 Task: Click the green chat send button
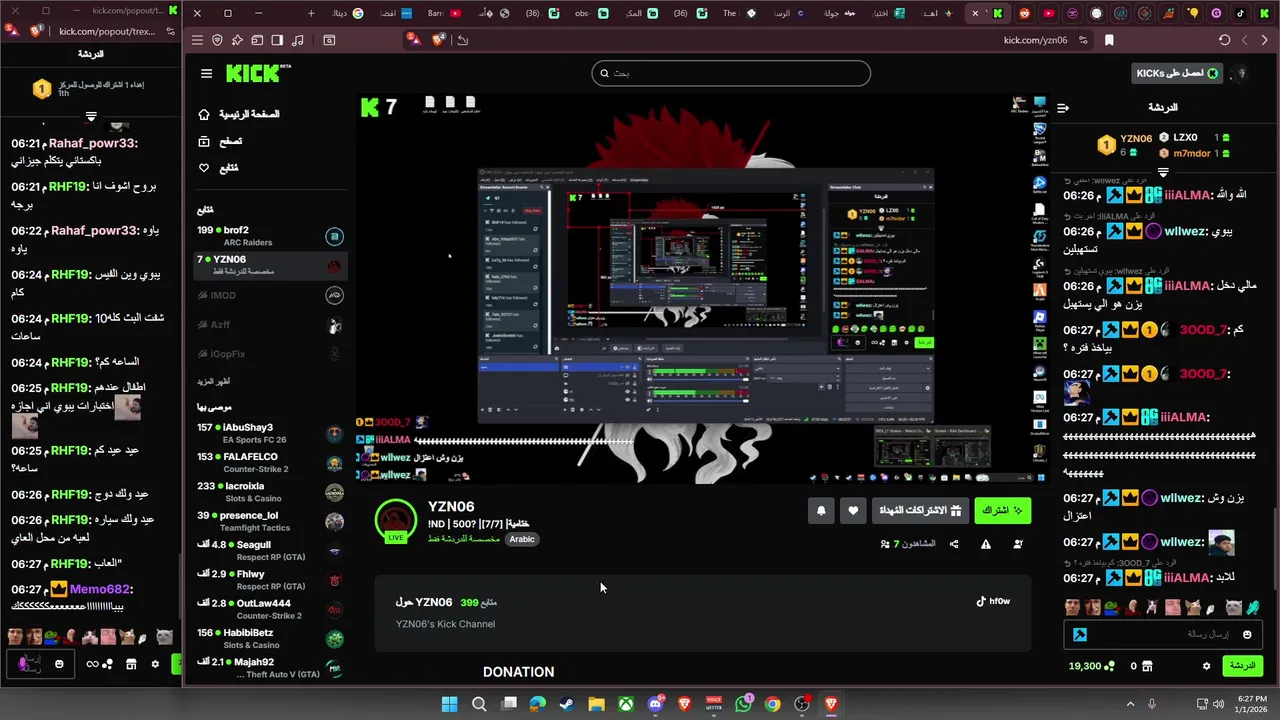tap(1242, 665)
